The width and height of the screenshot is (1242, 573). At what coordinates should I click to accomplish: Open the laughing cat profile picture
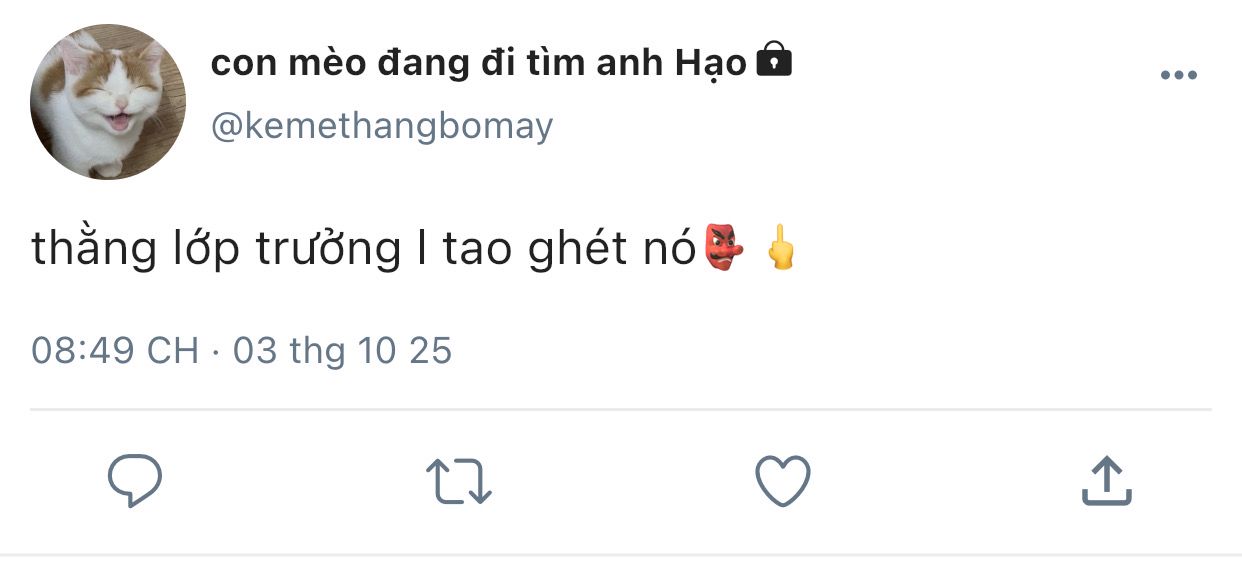pos(108,102)
